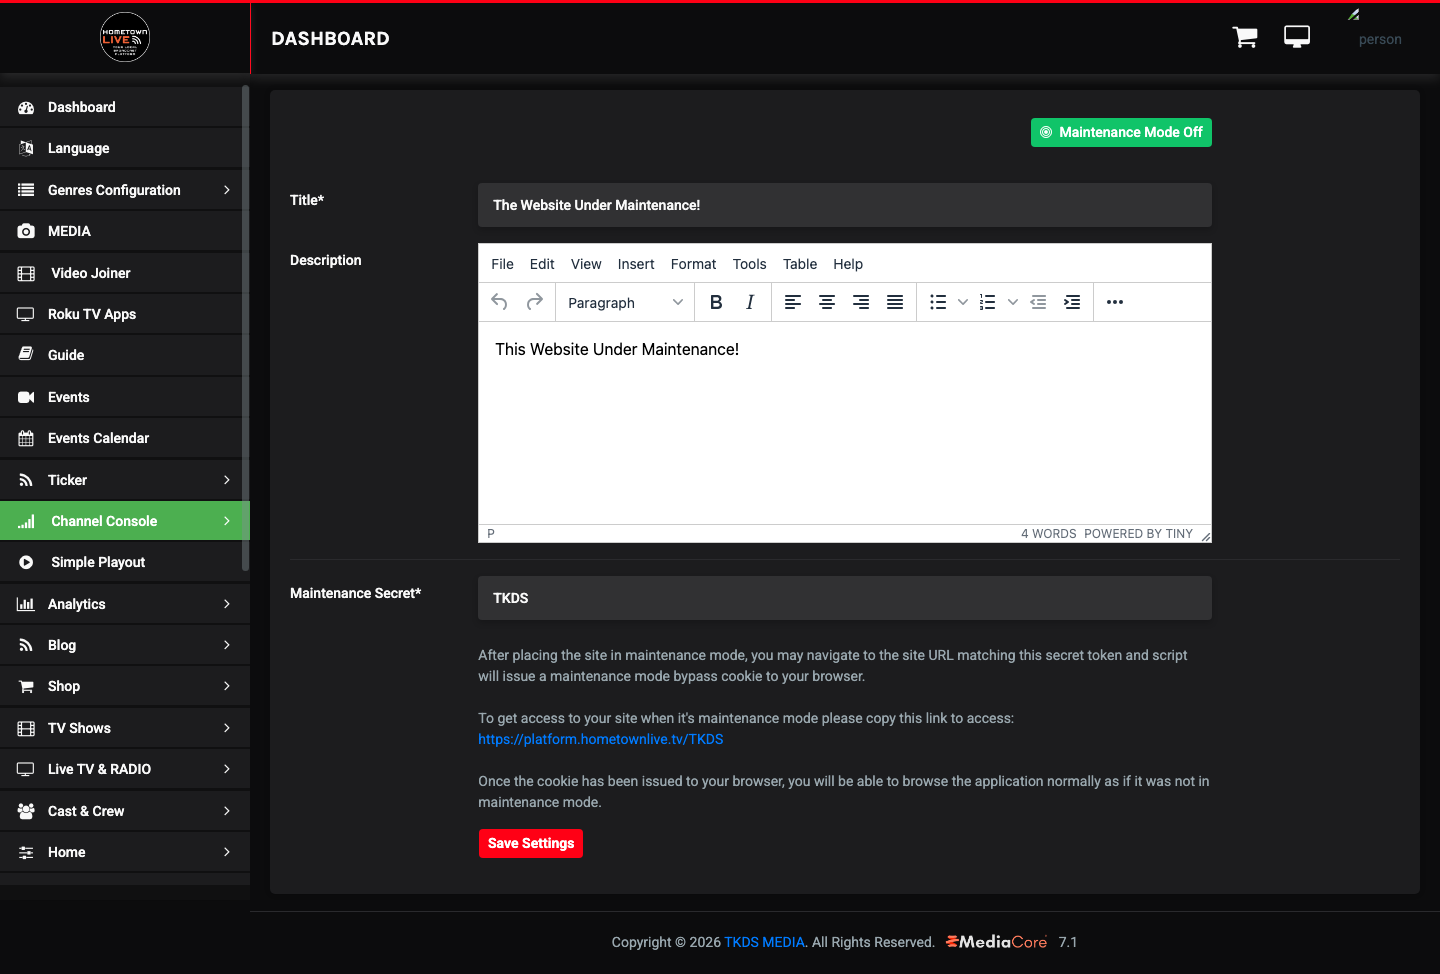Open the Help menu in editor
This screenshot has width=1440, height=974.
(848, 264)
